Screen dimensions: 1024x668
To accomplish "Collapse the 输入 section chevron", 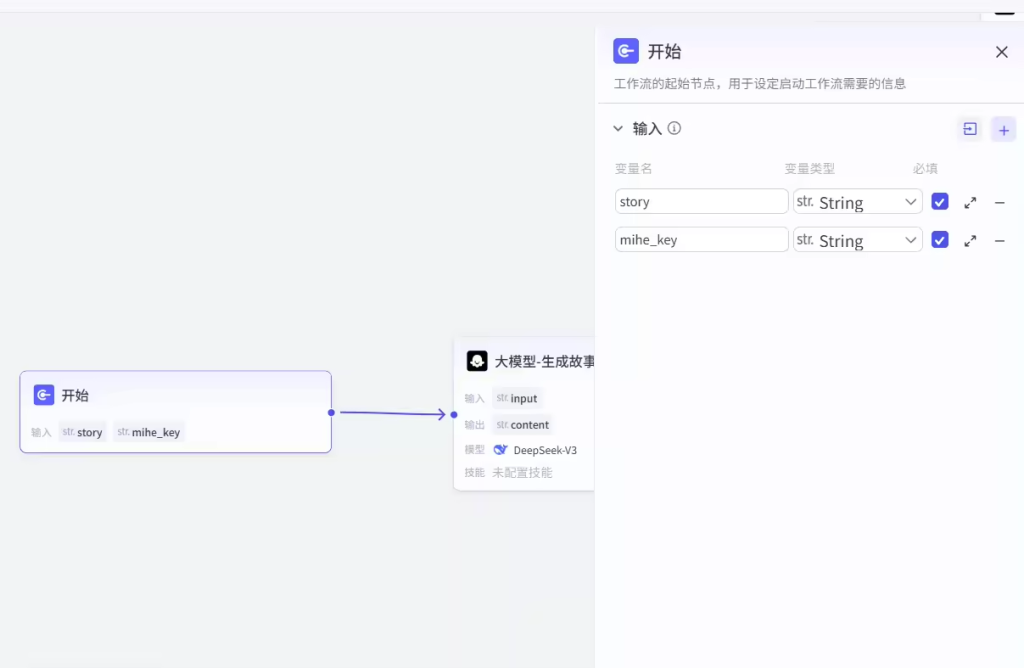I will point(618,129).
